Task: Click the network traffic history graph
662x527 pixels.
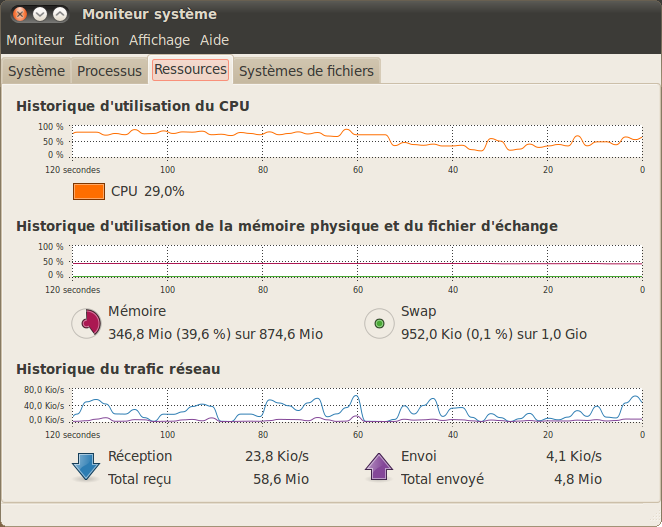Action: coord(357,405)
